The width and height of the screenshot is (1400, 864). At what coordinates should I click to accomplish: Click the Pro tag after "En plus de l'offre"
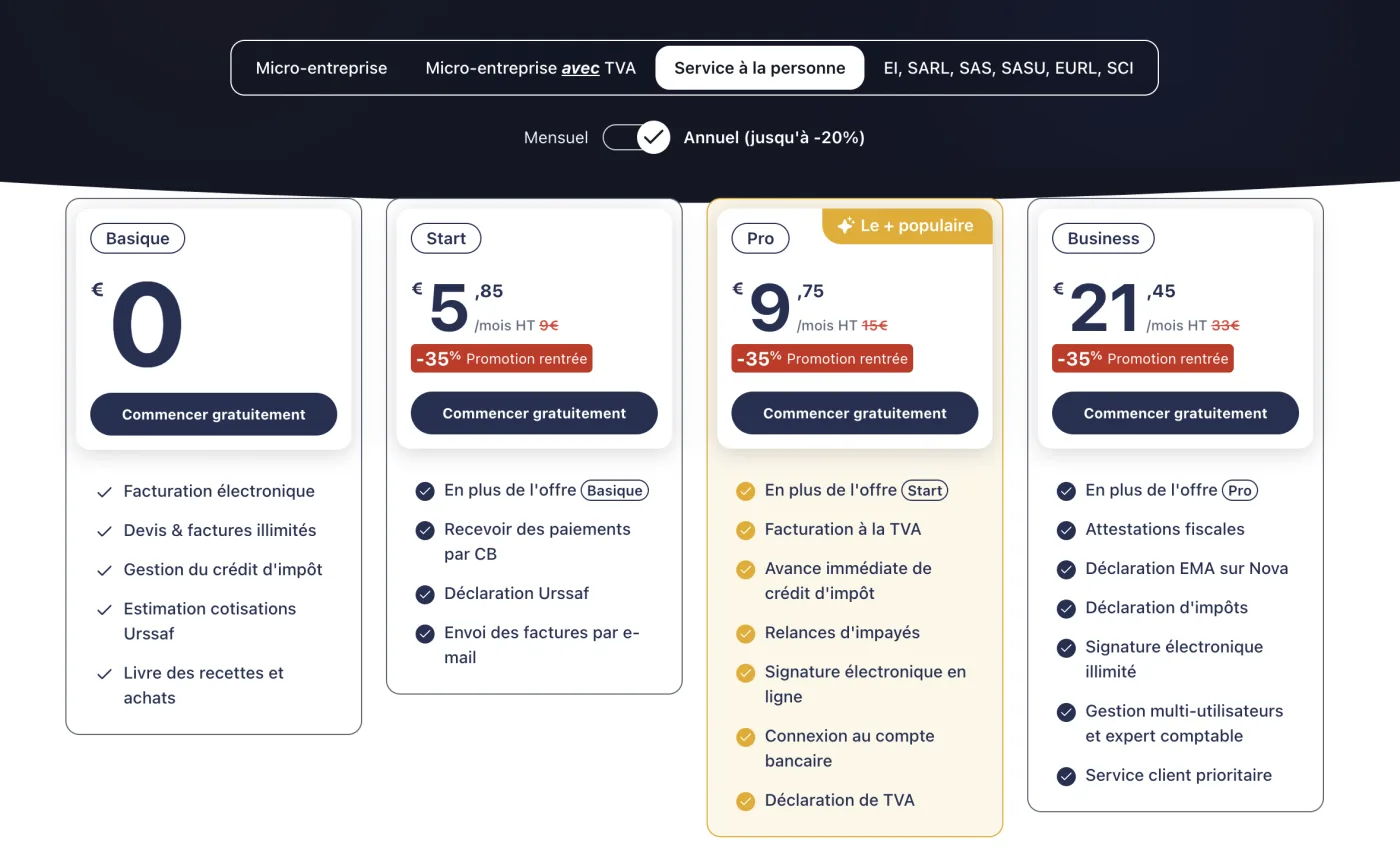[1240, 490]
